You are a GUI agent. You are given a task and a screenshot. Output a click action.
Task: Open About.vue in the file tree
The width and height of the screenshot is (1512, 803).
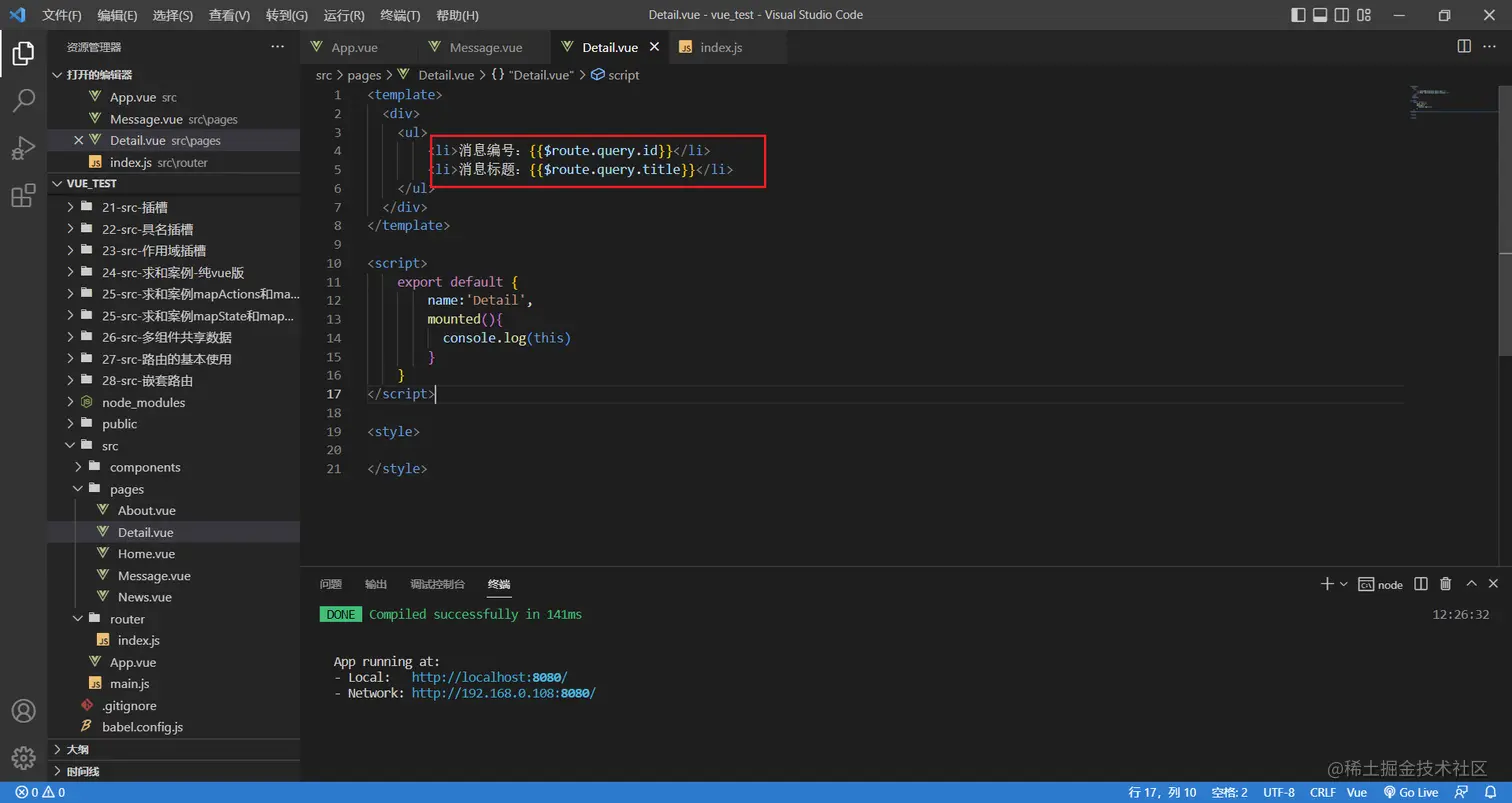(x=174, y=510)
